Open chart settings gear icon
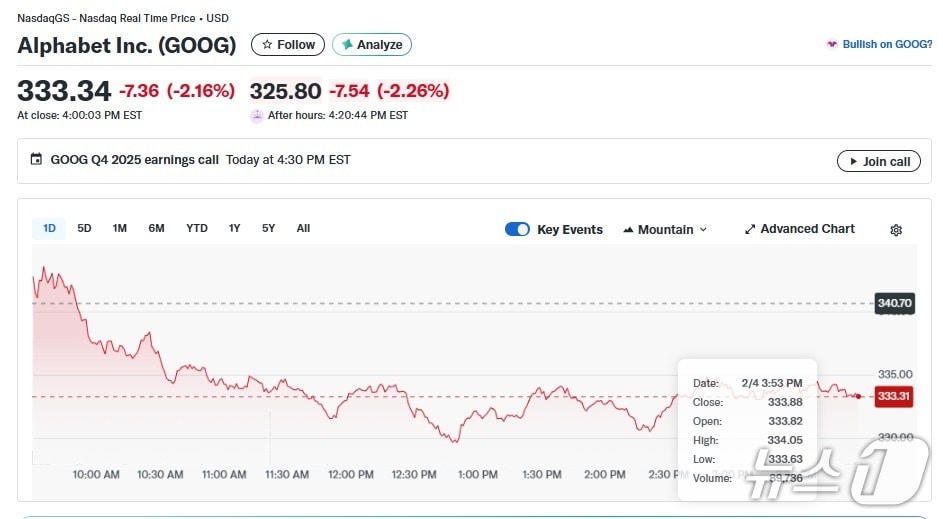The width and height of the screenshot is (943, 519). [x=895, y=230]
